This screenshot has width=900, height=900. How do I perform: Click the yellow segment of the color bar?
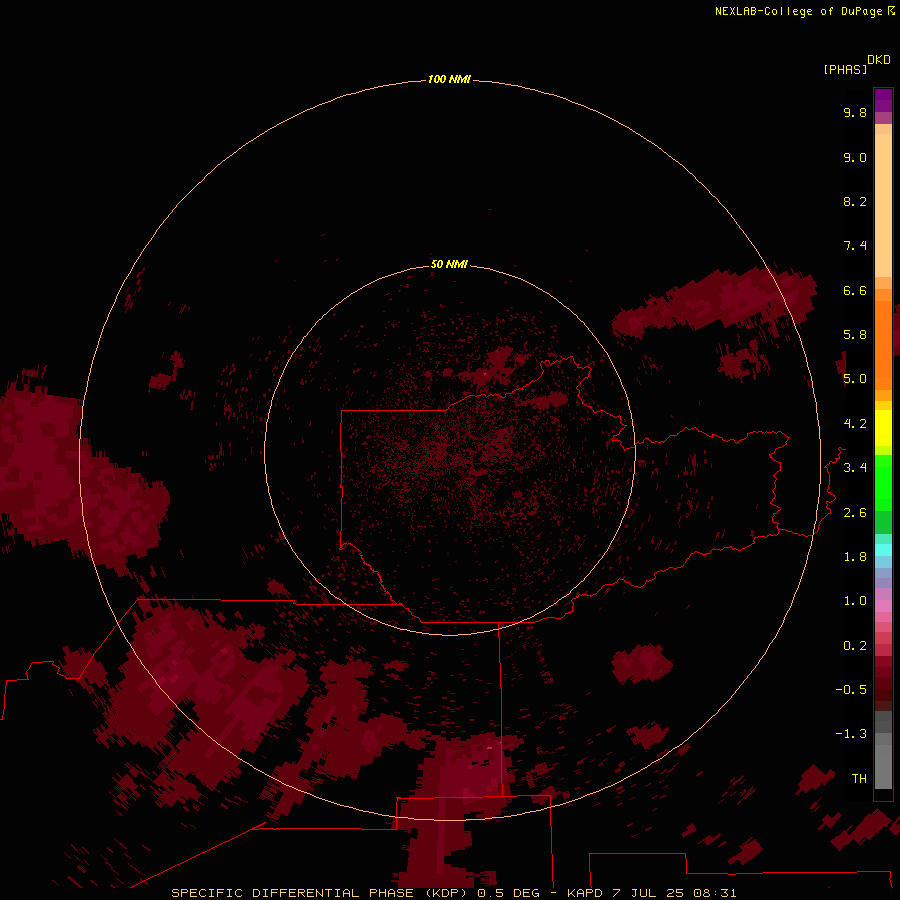click(x=883, y=428)
